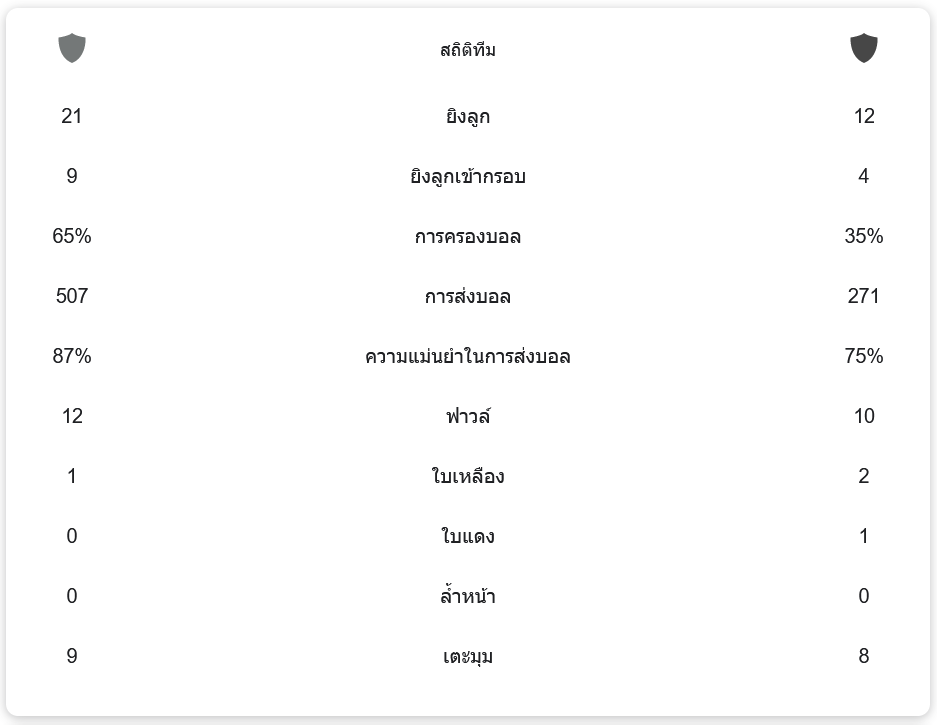This screenshot has width=937, height=725.
Task: Select the ใบแดง stat label
Action: (468, 537)
